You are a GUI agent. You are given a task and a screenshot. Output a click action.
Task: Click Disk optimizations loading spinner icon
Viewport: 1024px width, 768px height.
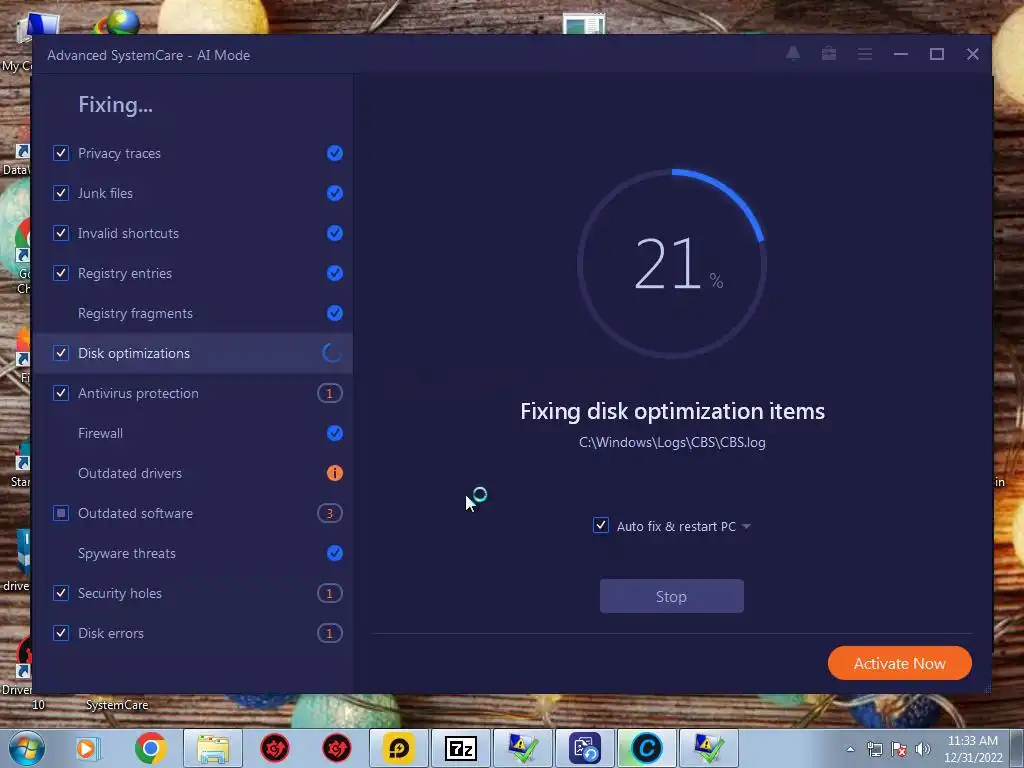pos(332,353)
